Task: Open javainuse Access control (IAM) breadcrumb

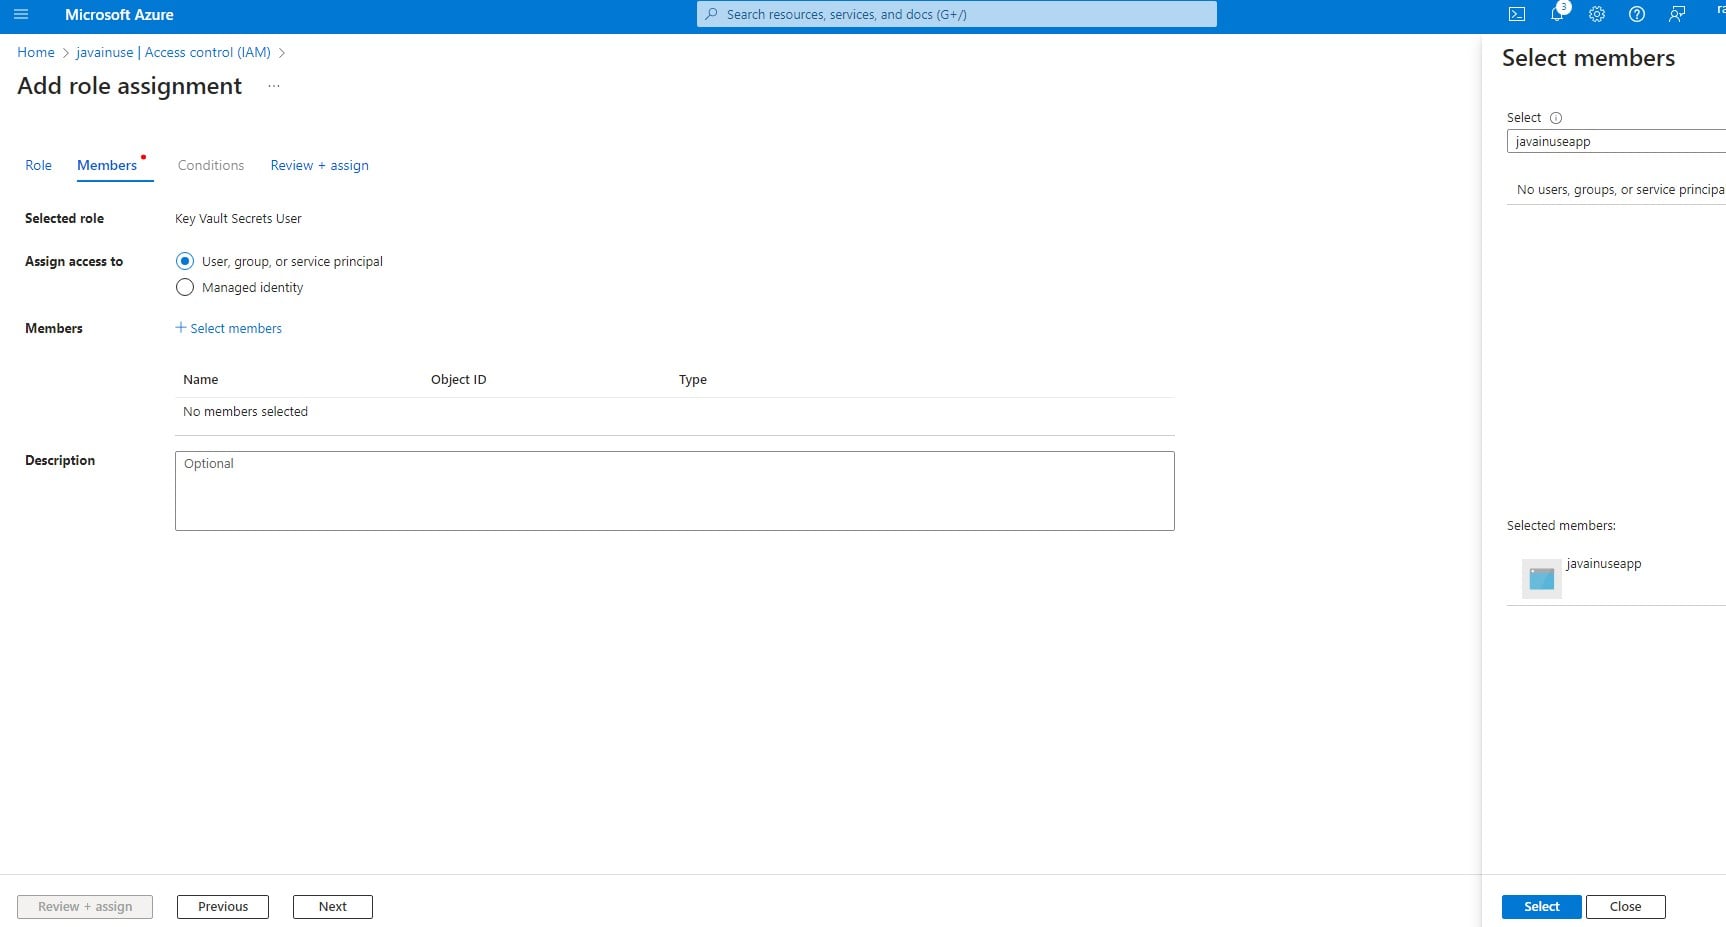Action: tap(173, 52)
